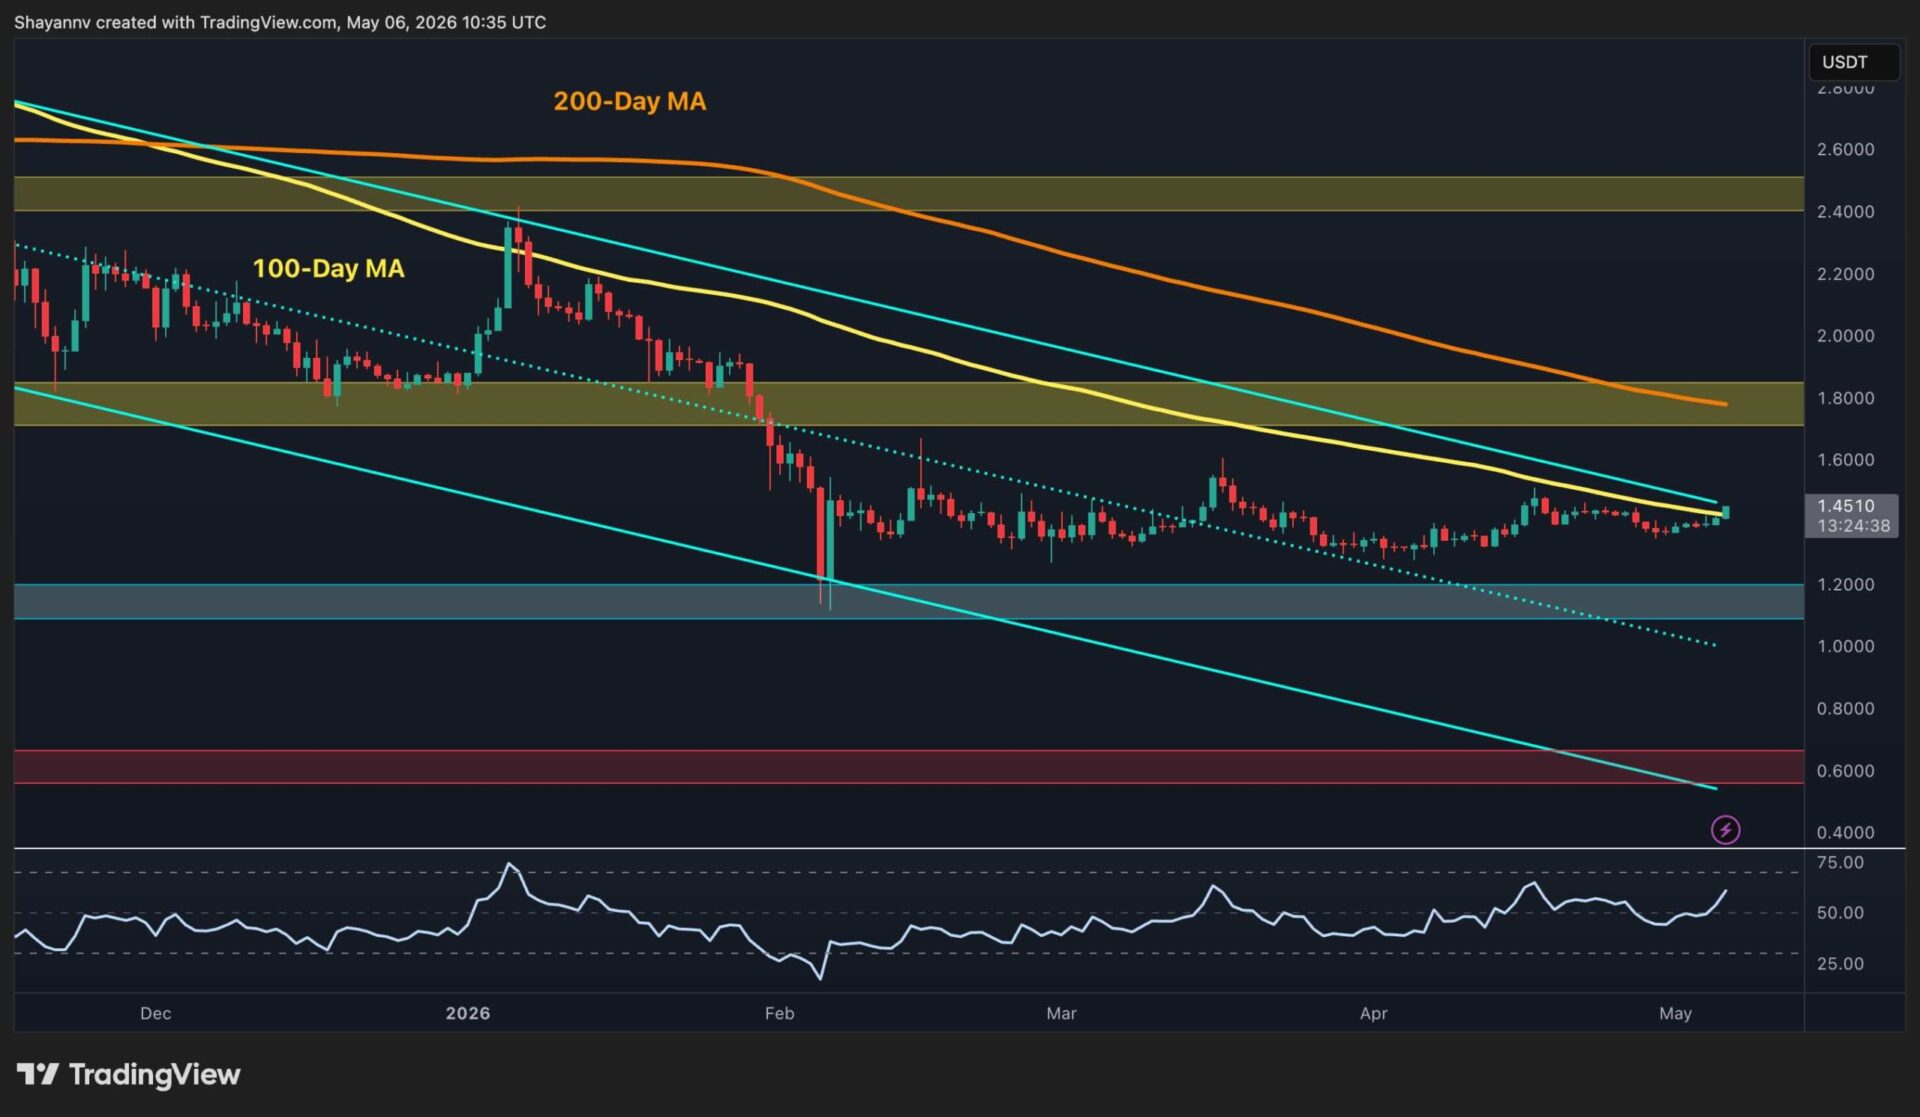
Task: Click the 2.4000 price axis label
Action: pos(1845,211)
